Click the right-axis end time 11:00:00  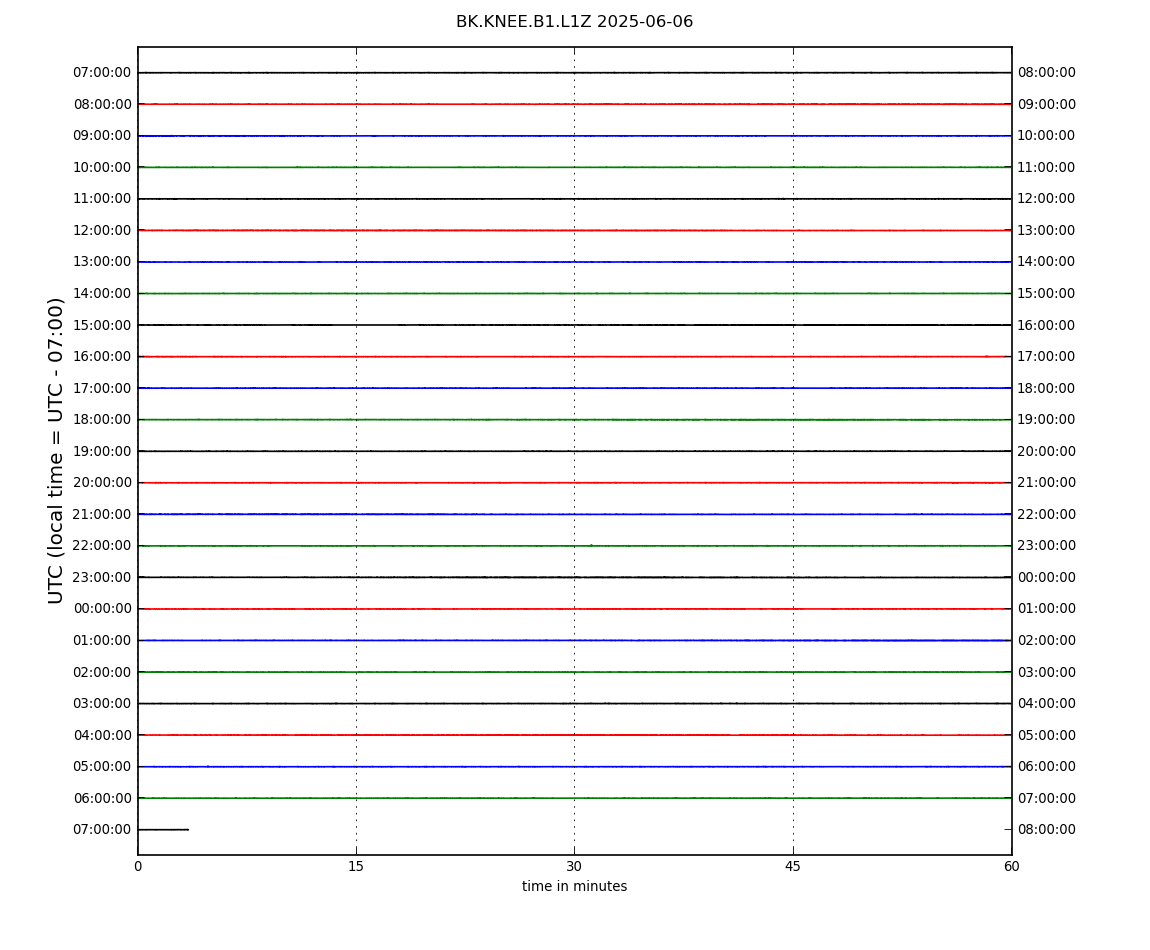coord(1047,167)
